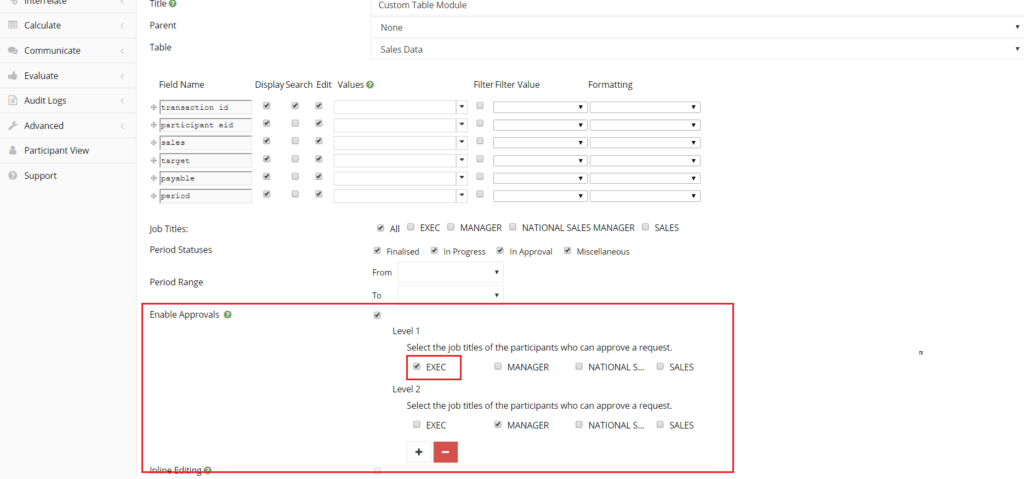This screenshot has height=479, width=1024.
Task: Click the Title input field
Action: [696, 6]
